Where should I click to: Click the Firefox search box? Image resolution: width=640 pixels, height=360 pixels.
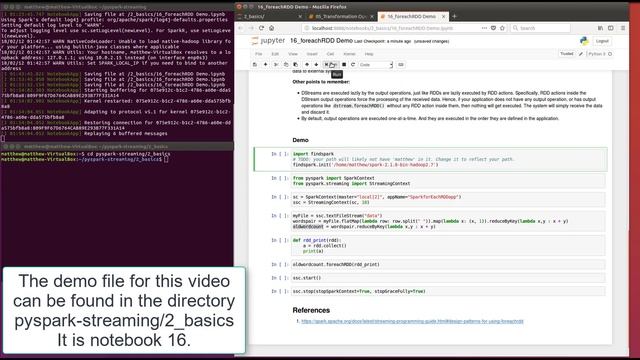(x=540, y=28)
